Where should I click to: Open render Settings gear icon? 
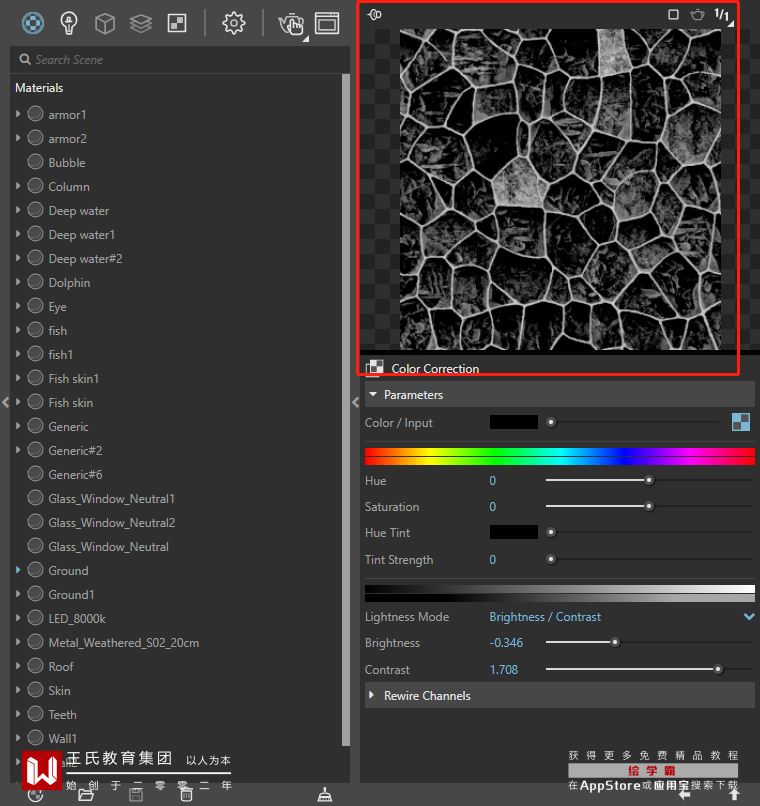(234, 22)
